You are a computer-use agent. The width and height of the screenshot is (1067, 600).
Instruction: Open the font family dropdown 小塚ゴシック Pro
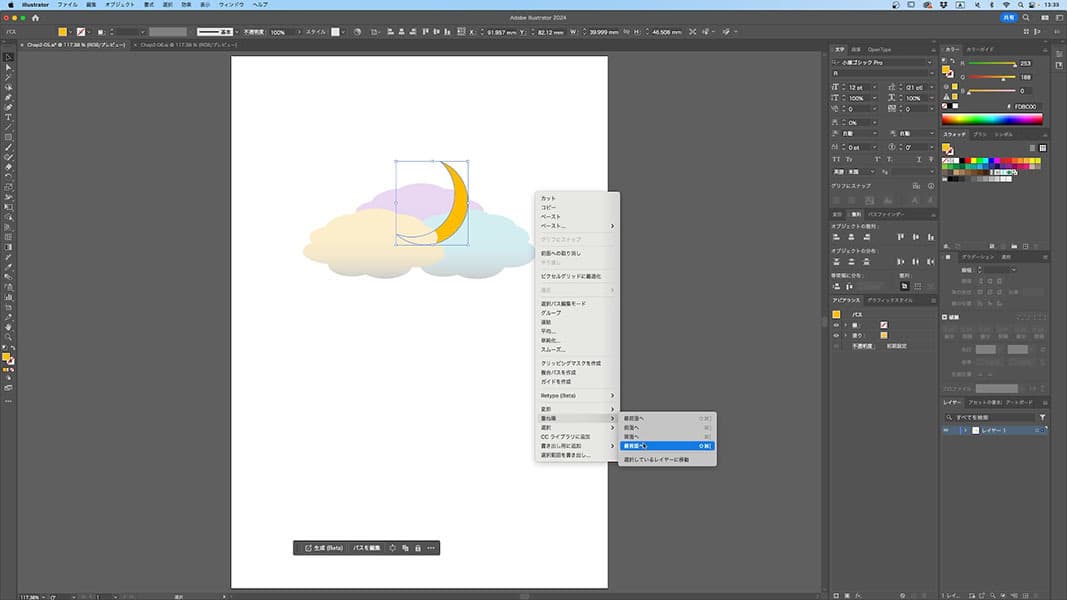click(x=929, y=62)
